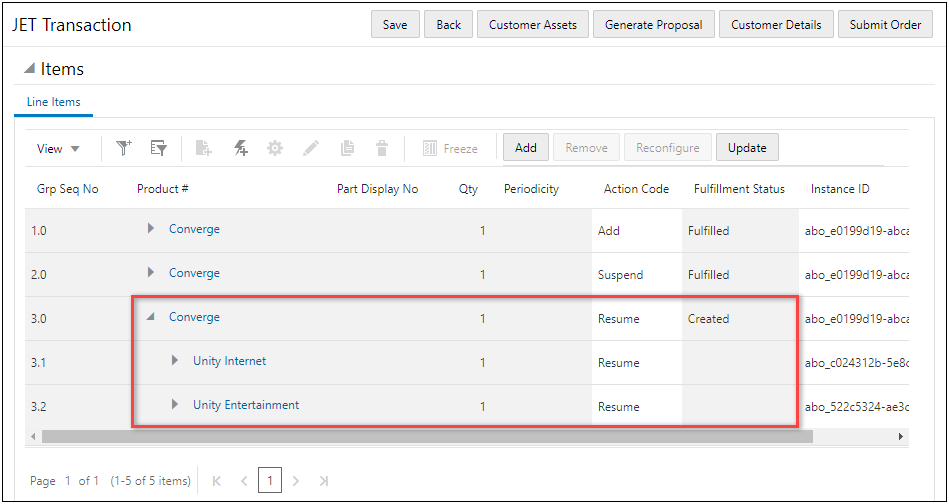Viewport: 949px width, 504px height.
Task: Select the Line Items tab
Action: tap(53, 102)
